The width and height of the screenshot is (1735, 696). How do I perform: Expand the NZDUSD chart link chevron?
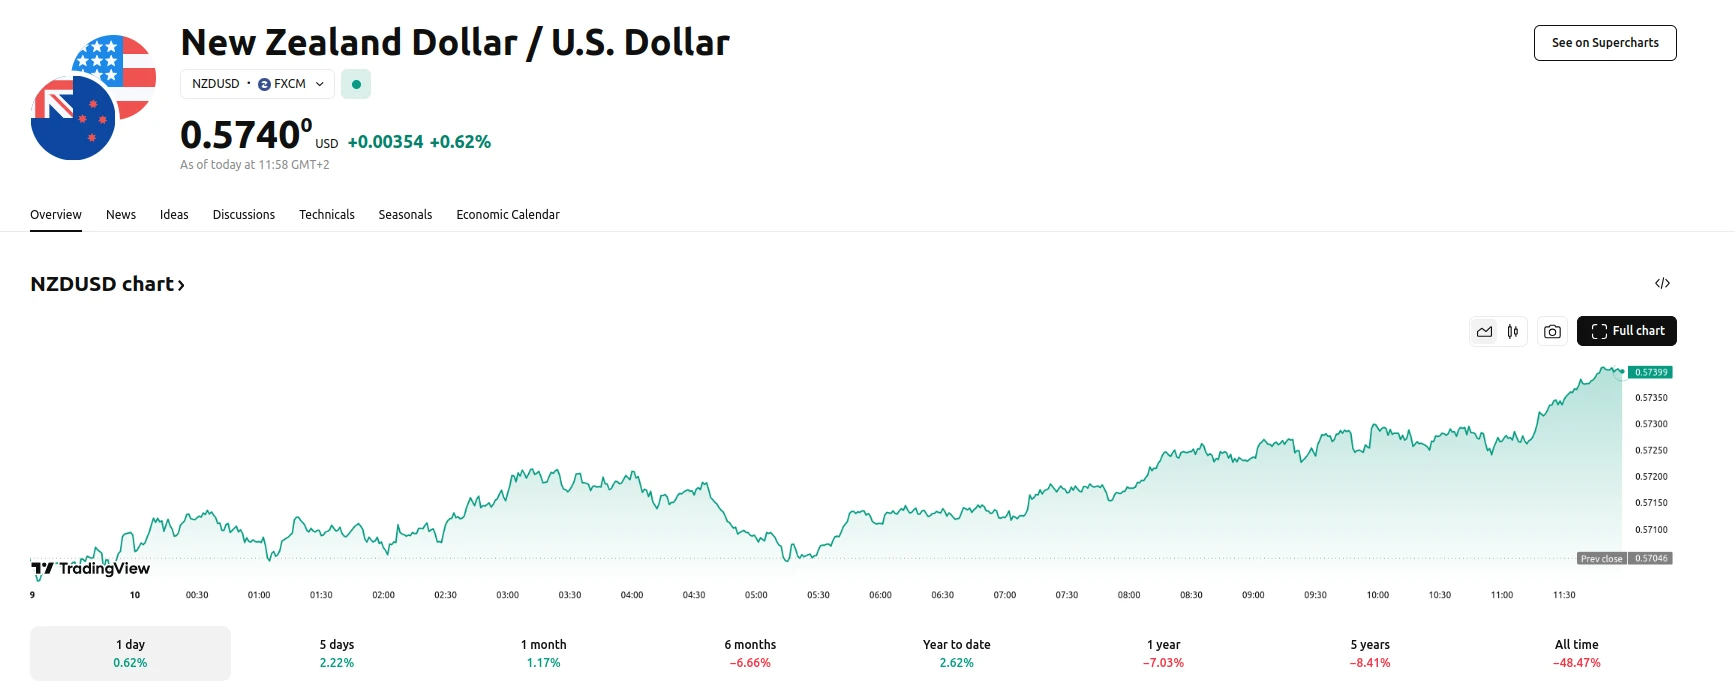tap(181, 285)
